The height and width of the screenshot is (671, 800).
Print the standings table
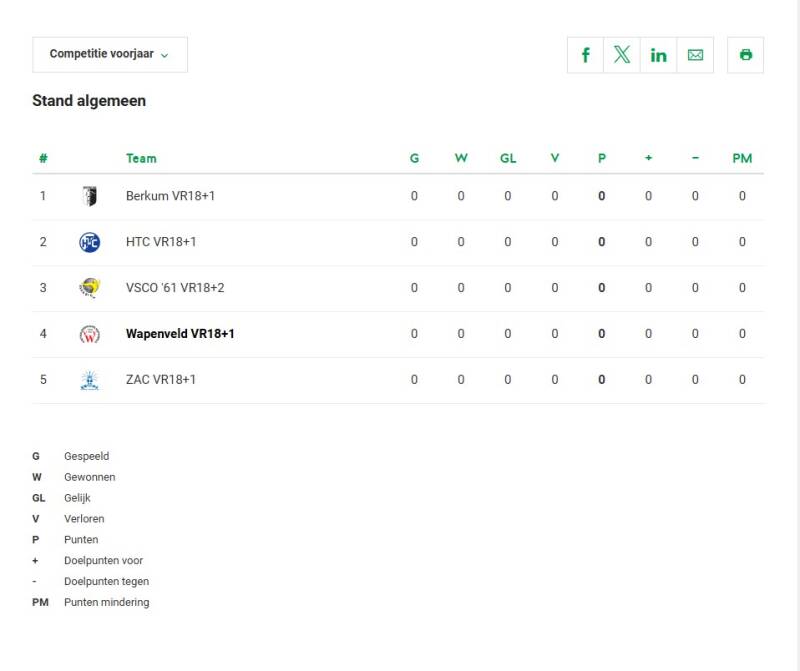tap(745, 55)
